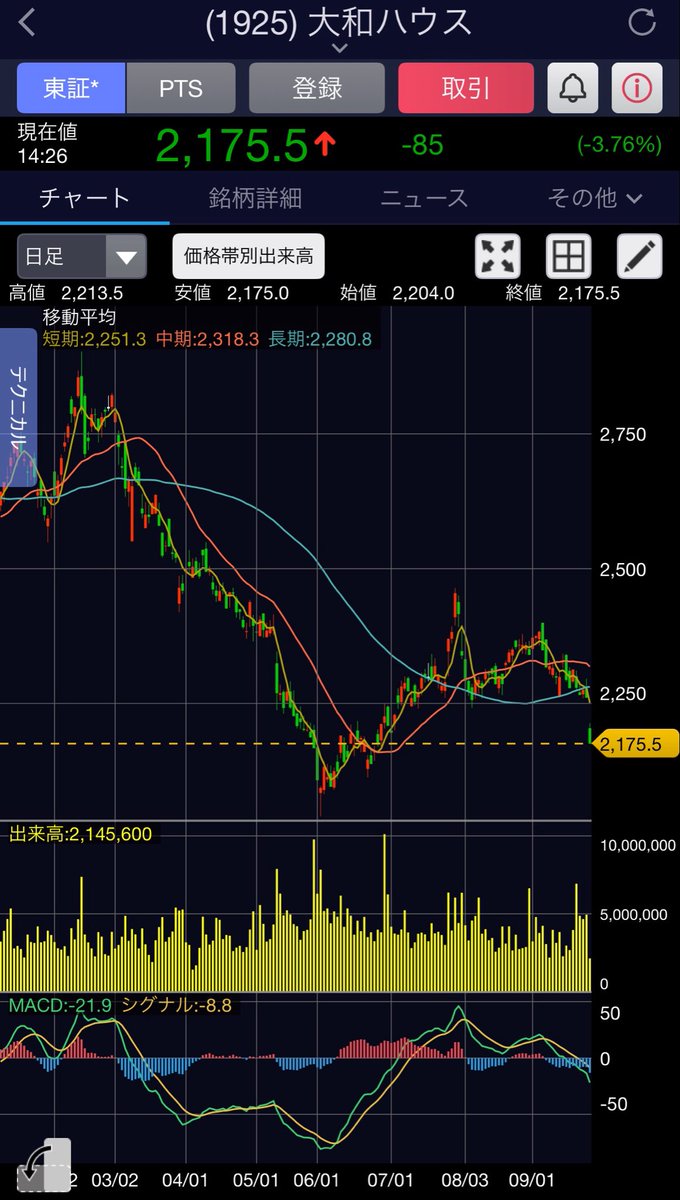Tap the 10,000,000 volume axis label
Image resolution: width=680 pixels, height=1200 pixels.
(x=638, y=845)
